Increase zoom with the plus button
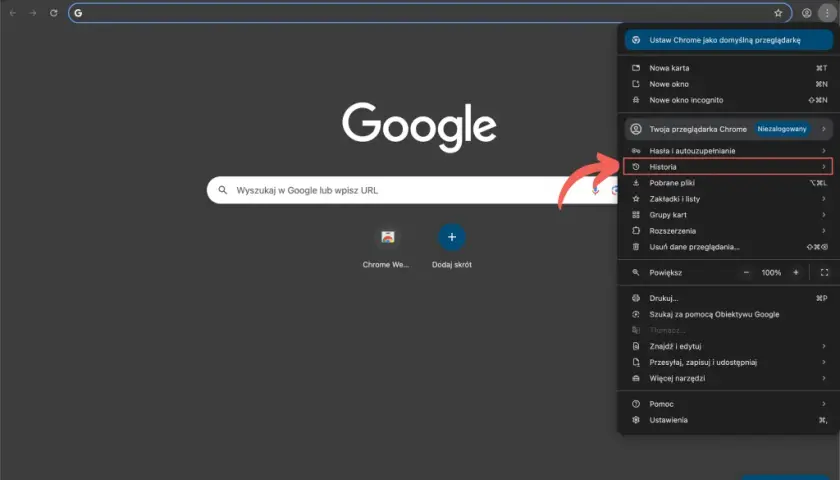Screen dimensions: 840x480 796,273
